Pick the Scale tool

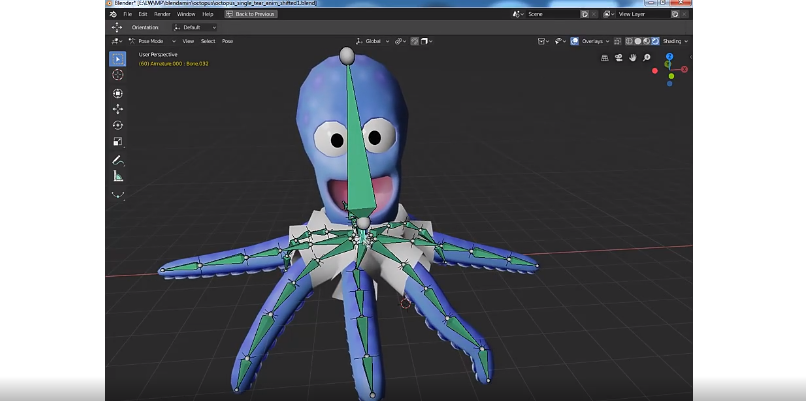pyautogui.click(x=117, y=142)
